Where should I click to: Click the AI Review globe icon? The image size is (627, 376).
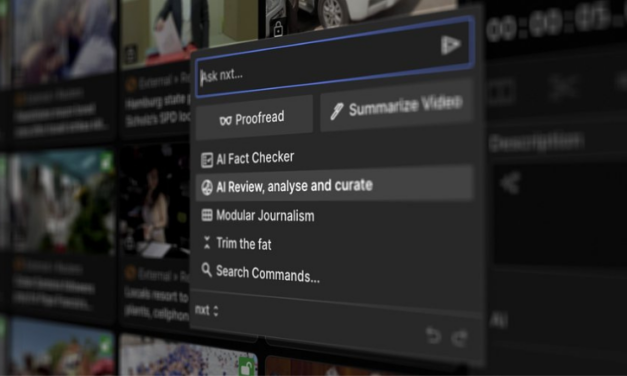pyautogui.click(x=207, y=187)
